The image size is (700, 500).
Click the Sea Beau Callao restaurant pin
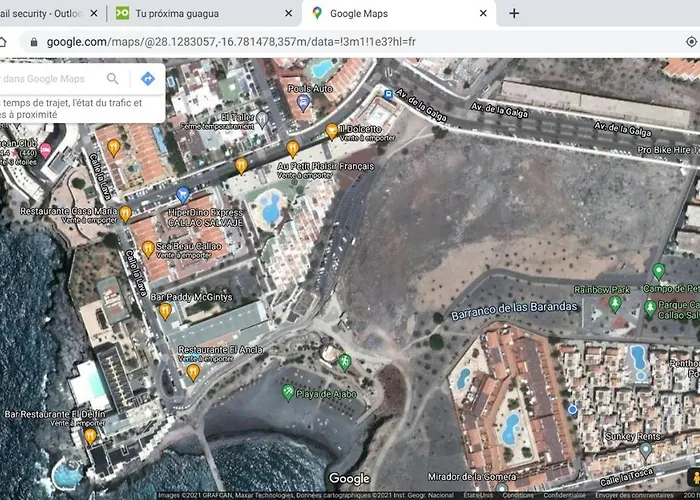click(148, 250)
